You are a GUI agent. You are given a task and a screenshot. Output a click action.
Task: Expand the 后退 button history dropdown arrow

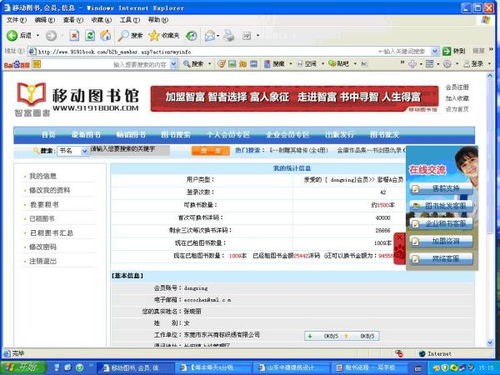click(x=38, y=35)
